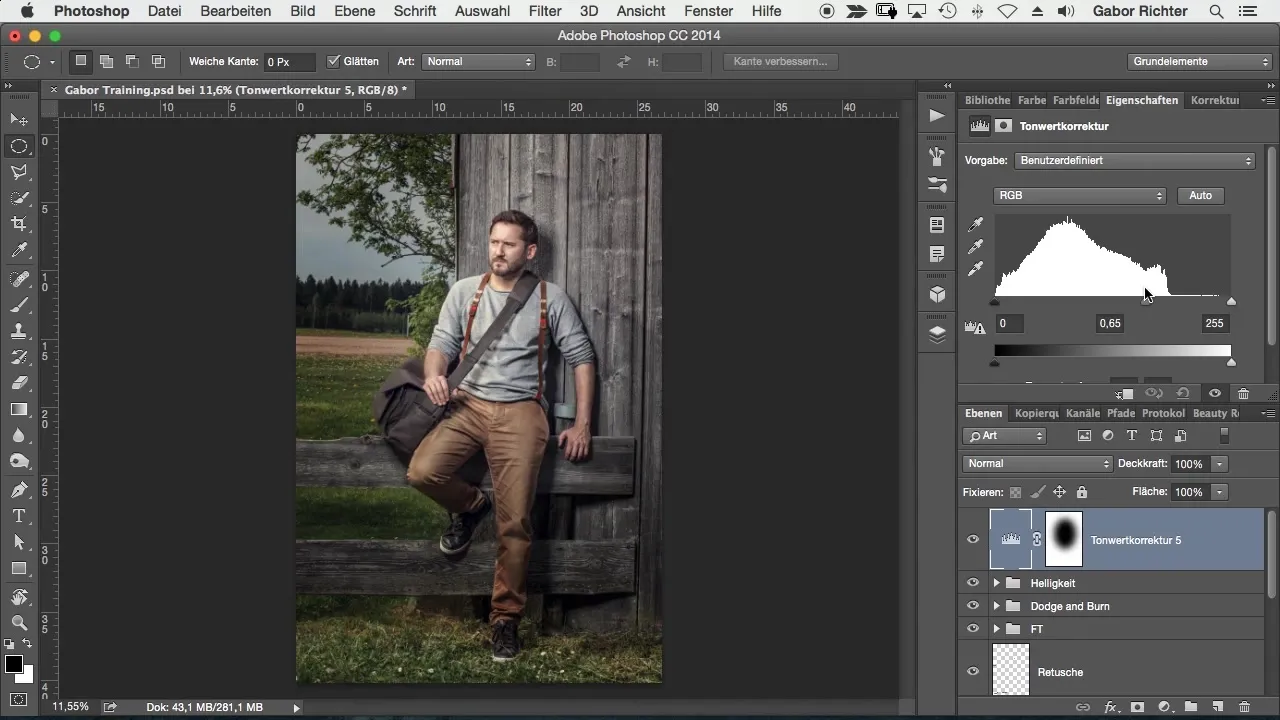This screenshot has height=720, width=1280.
Task: Delete the adjustment via Properties trash icon
Action: pos(1243,394)
